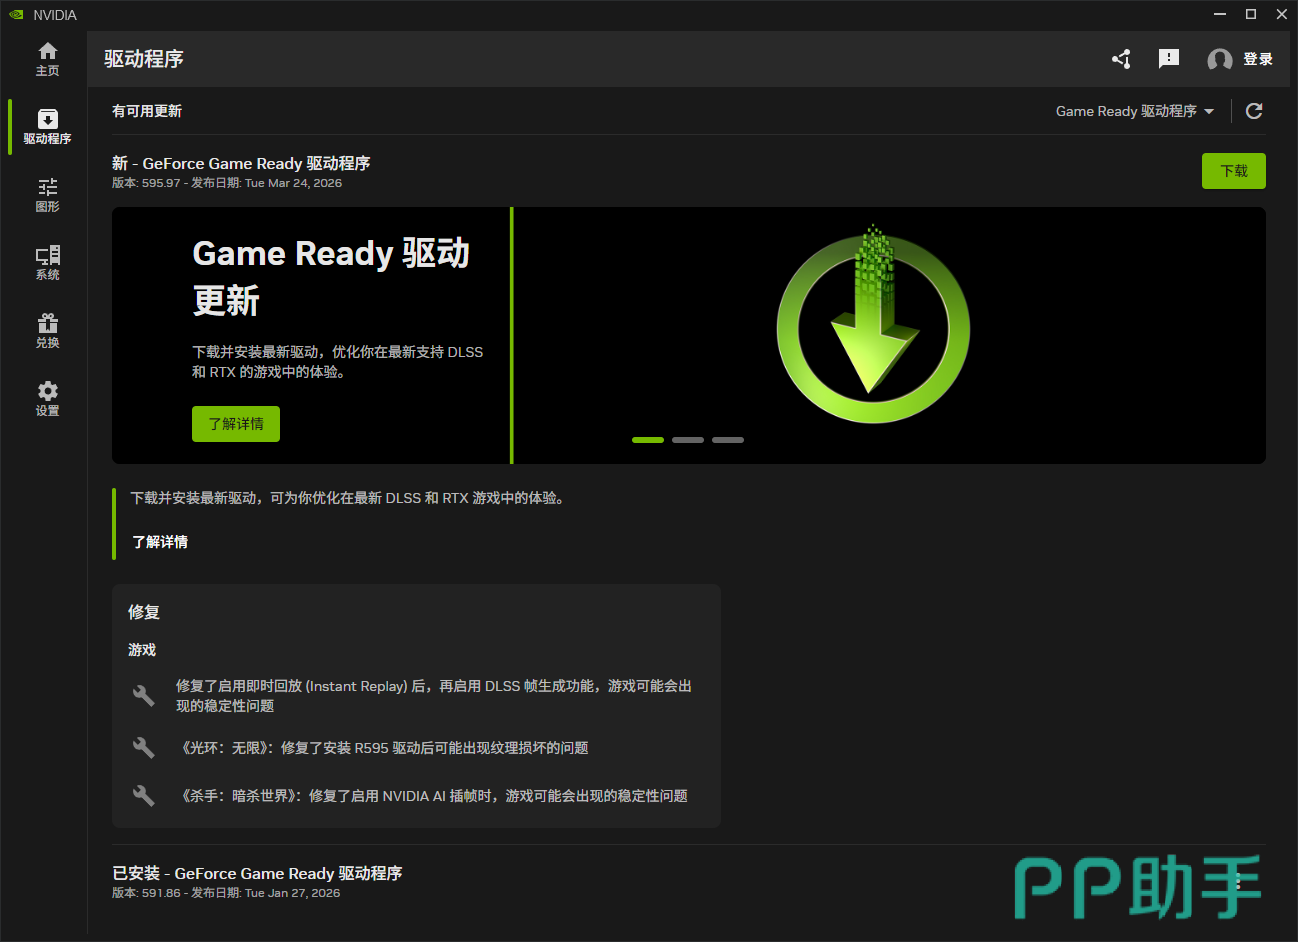
Task: Click the 修复 section heading
Action: [144, 612]
